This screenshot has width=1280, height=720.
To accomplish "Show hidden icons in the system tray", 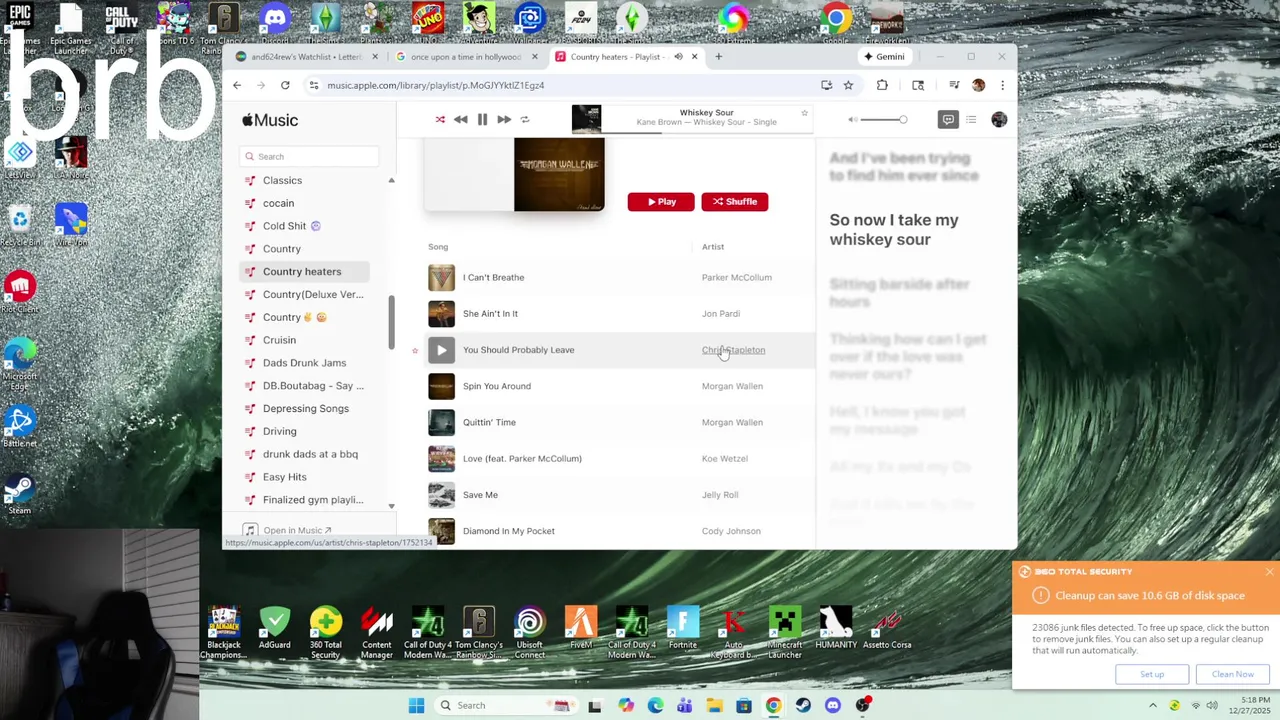I will [1152, 705].
